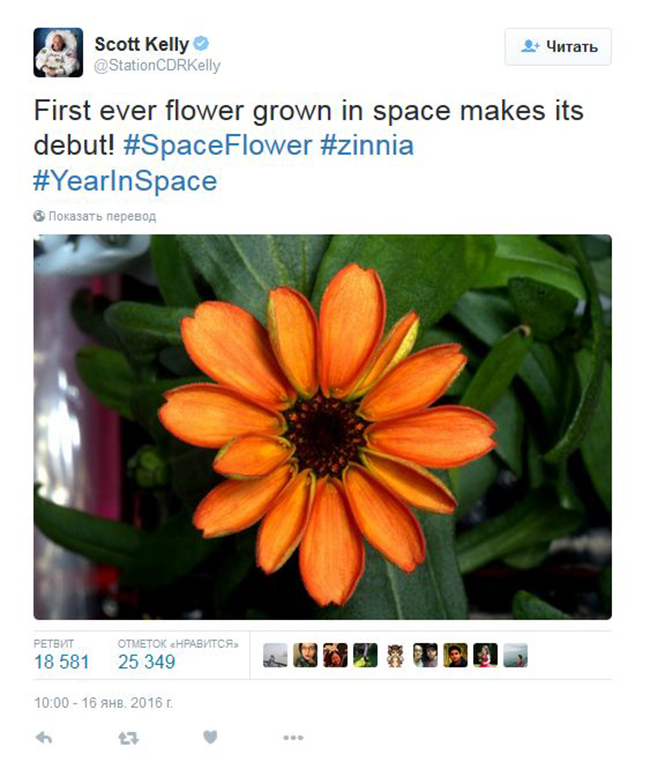This screenshot has height=777, width=650.
Task: Open the #zinnia hashtag
Action: click(367, 145)
